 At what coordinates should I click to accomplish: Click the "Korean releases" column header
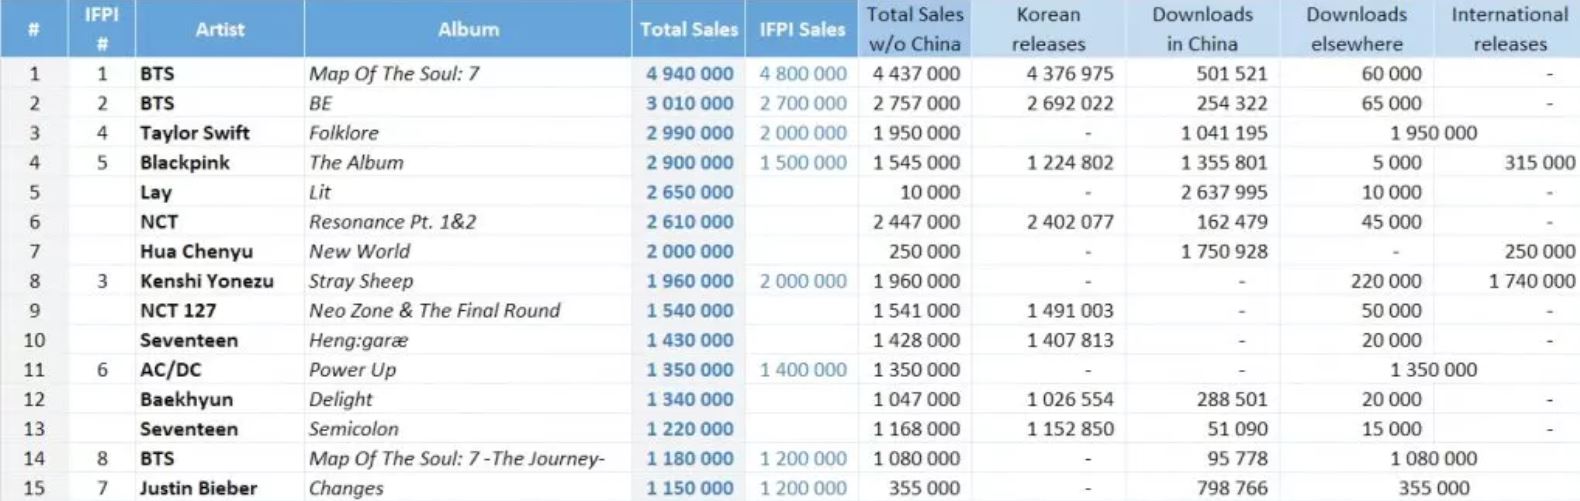[x=1048, y=29]
